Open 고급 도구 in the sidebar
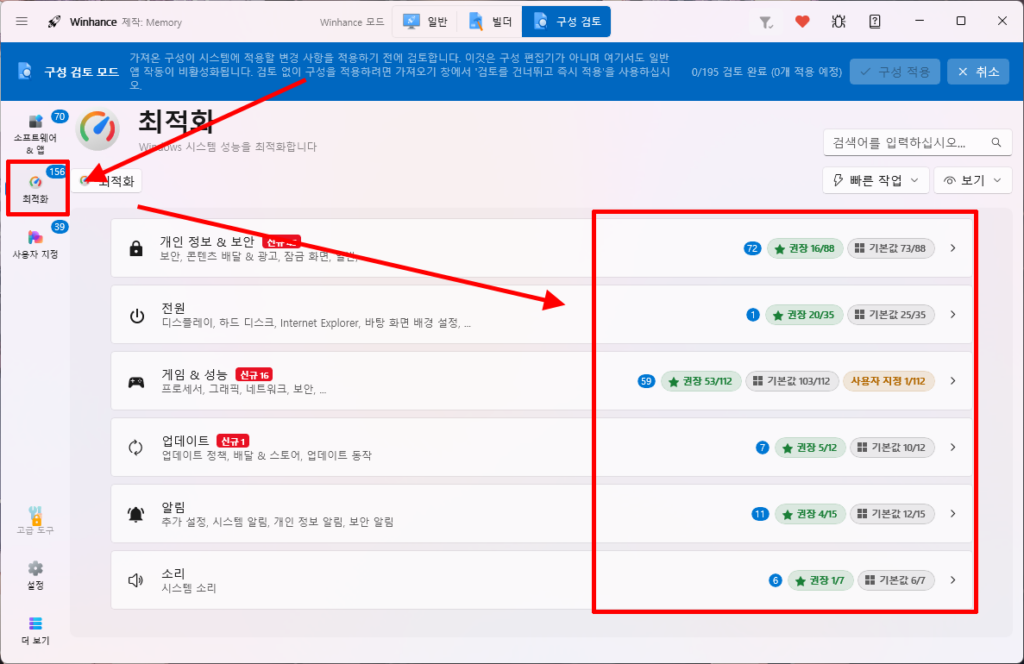 [35, 520]
